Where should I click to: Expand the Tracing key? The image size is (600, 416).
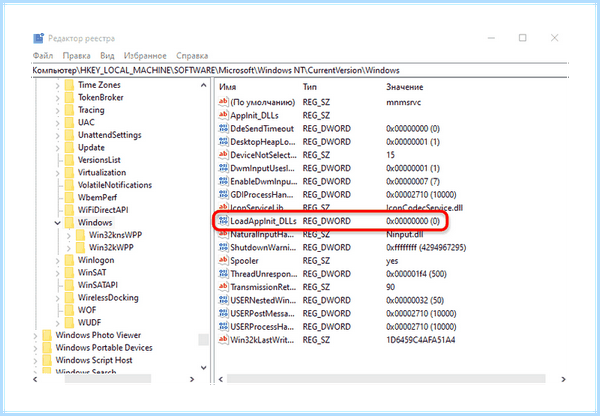(57, 111)
